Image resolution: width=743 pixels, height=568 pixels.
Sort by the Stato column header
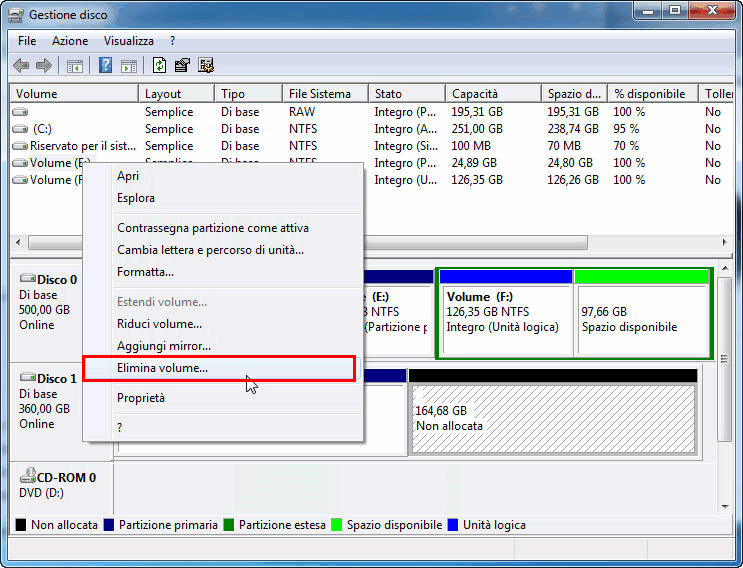click(x=408, y=94)
